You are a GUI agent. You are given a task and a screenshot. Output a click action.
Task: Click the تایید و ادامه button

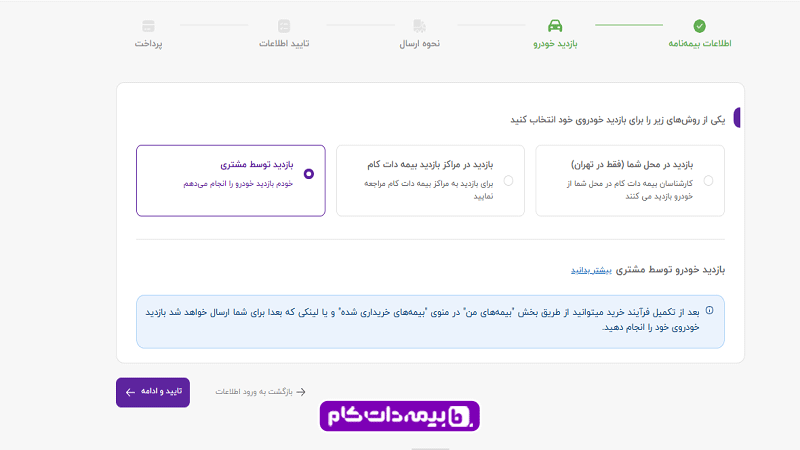[153, 392]
